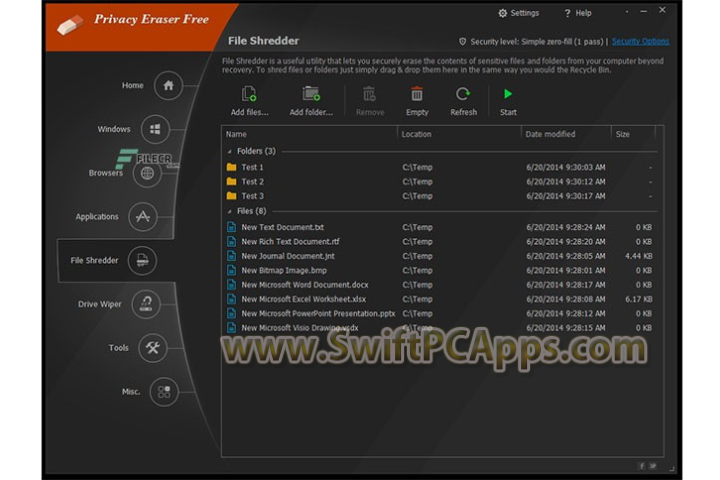720x480 pixels.
Task: Open the Tools wrench icon
Action: (x=153, y=348)
